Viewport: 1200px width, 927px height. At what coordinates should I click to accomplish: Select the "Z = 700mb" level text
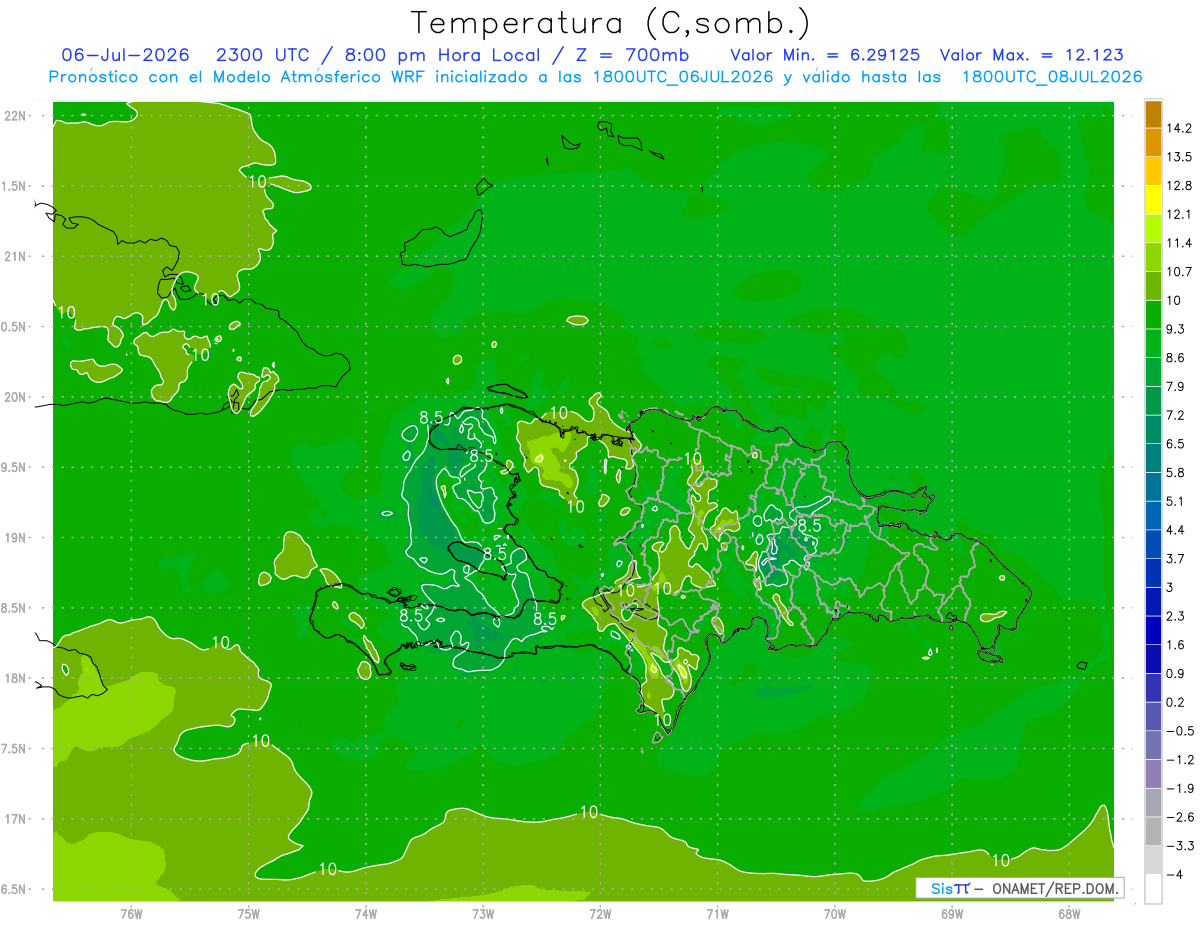coord(634,55)
